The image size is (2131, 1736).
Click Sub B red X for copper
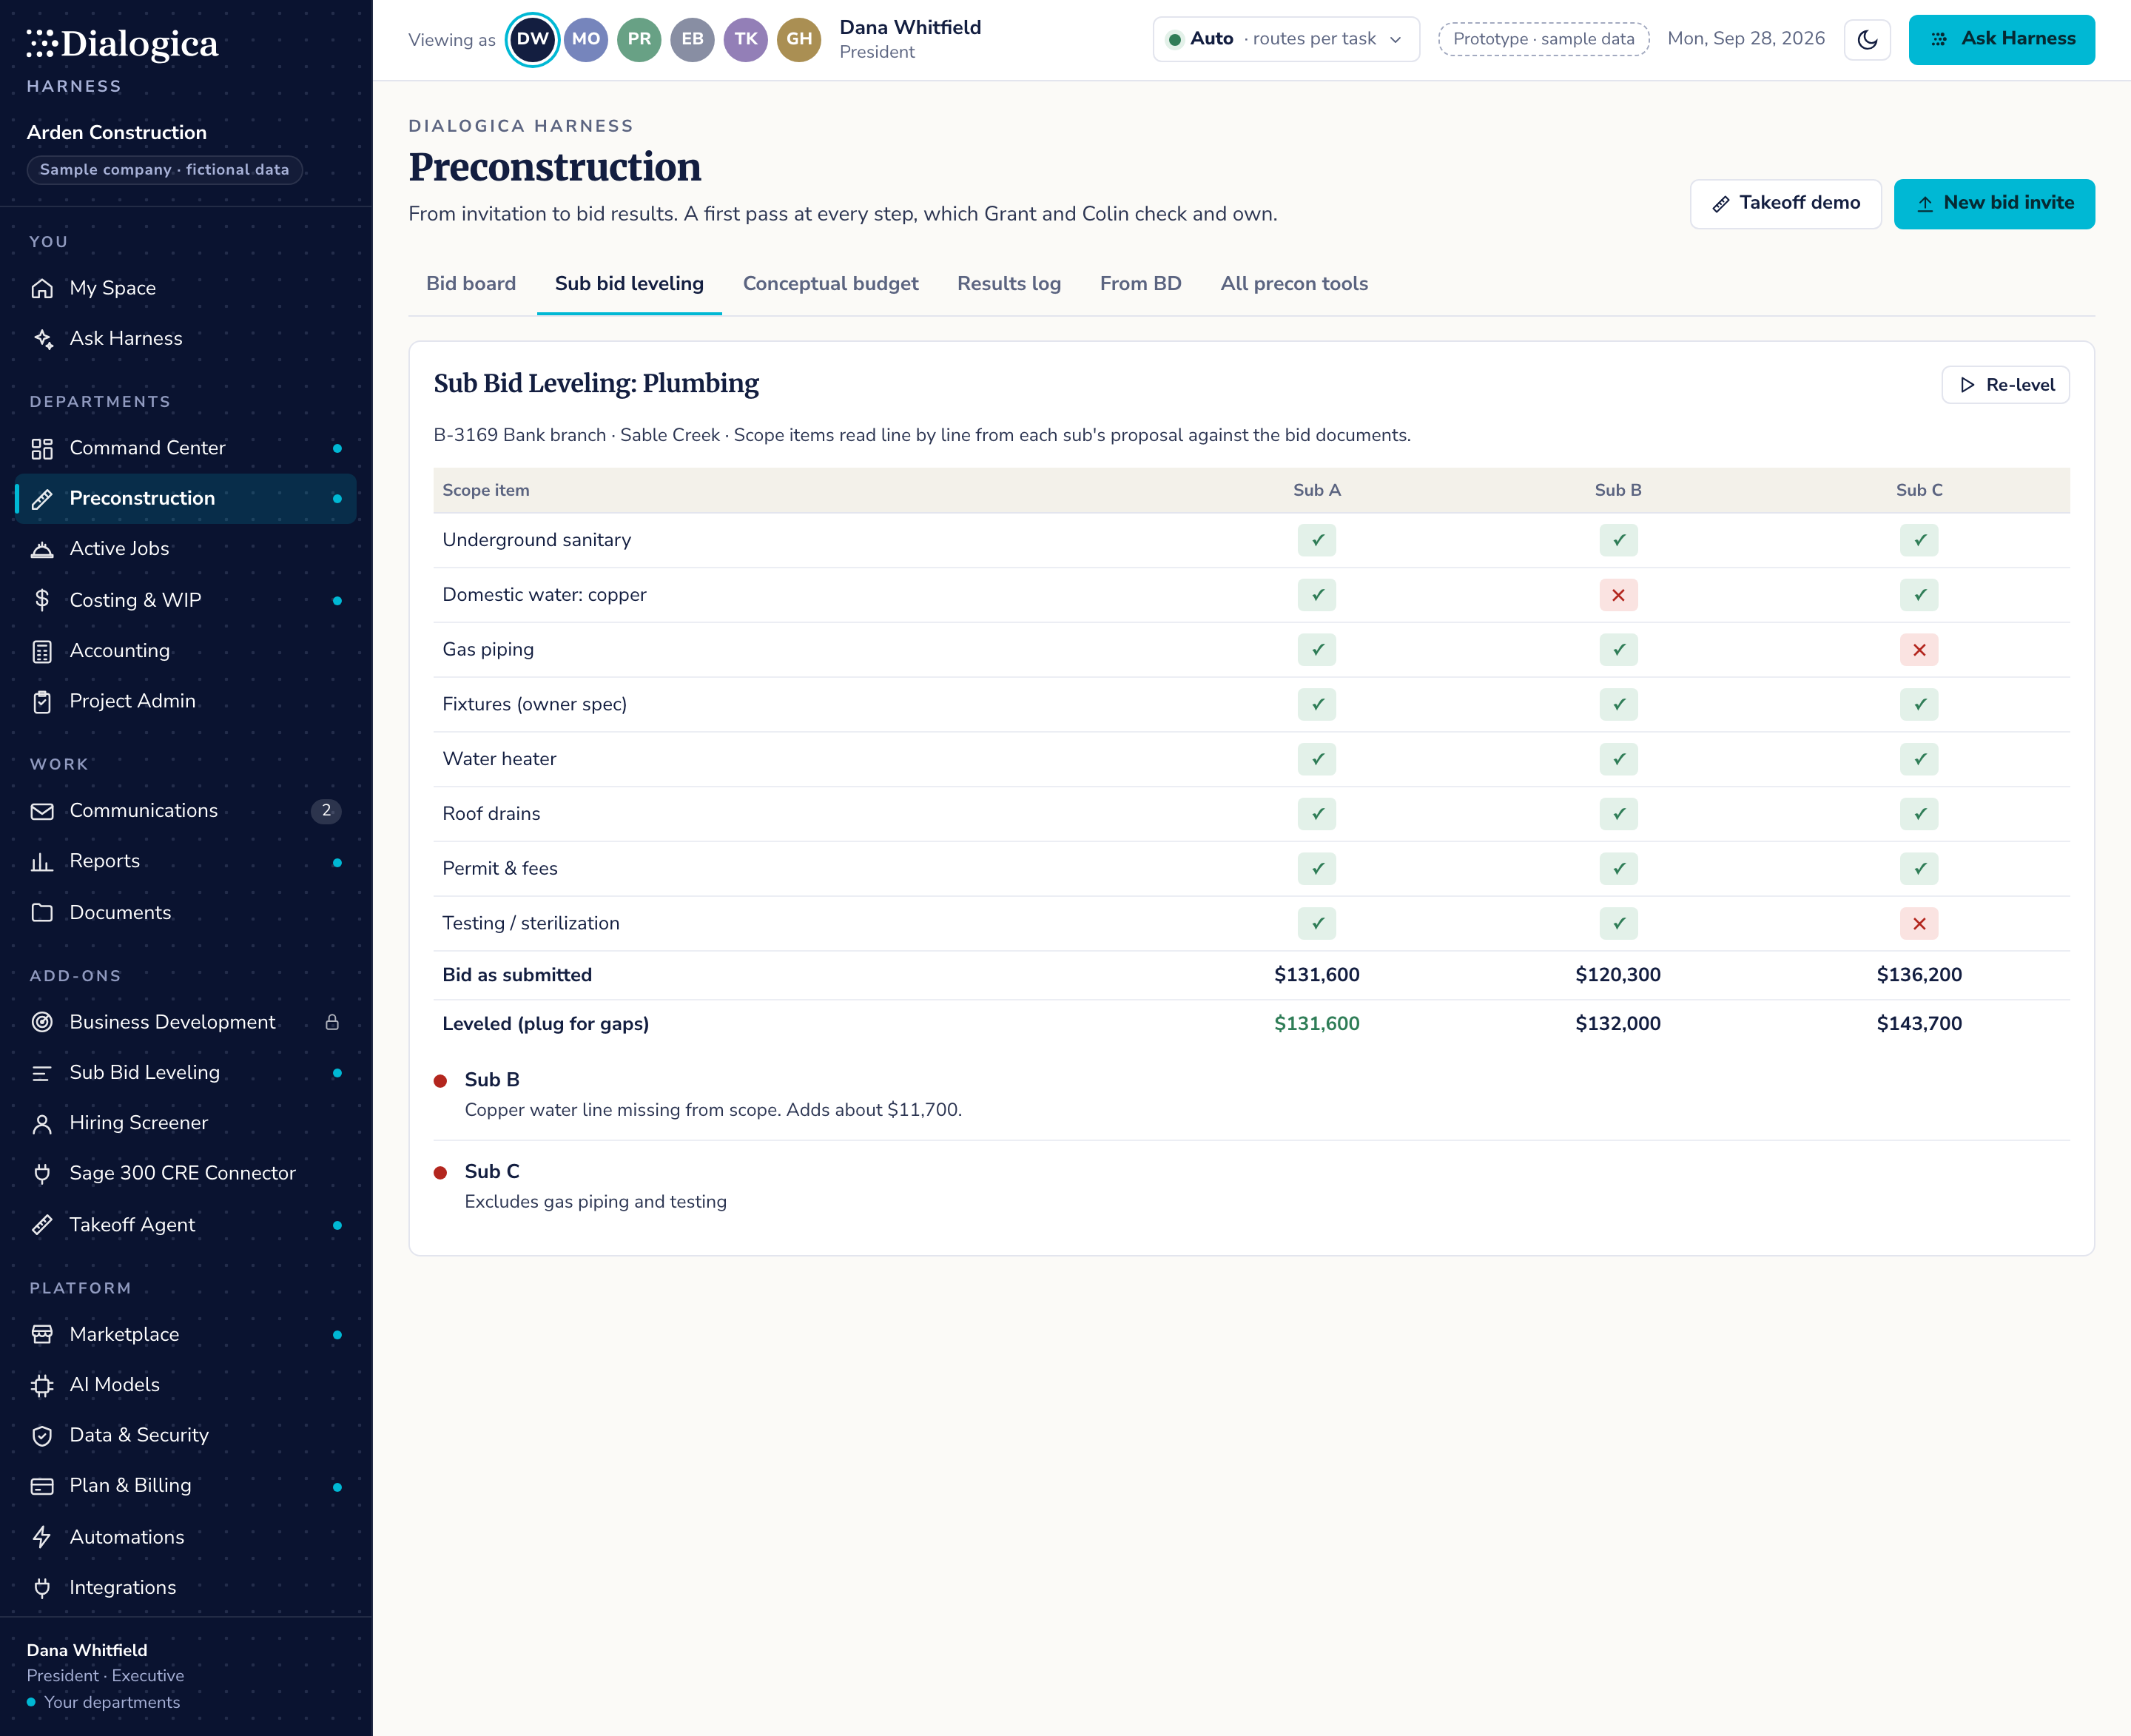[x=1618, y=595]
